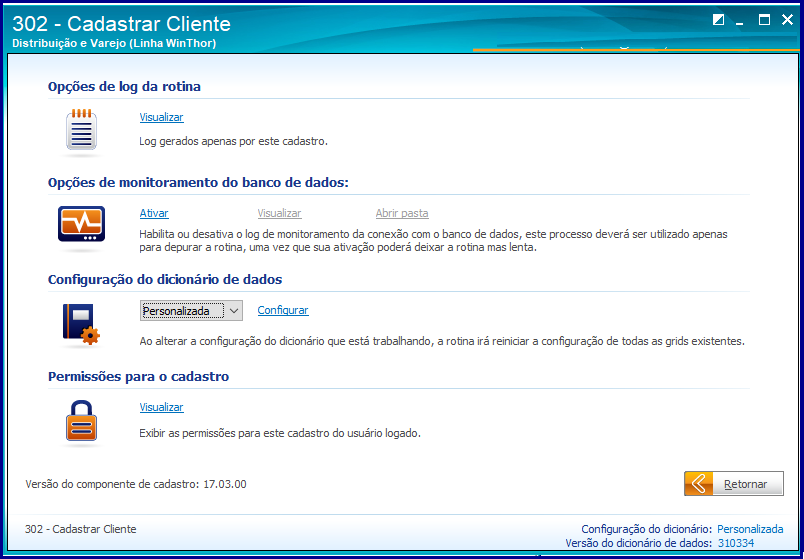Click the orange padlock permissions icon
Viewport: 804px width, 559px height.
click(81, 421)
